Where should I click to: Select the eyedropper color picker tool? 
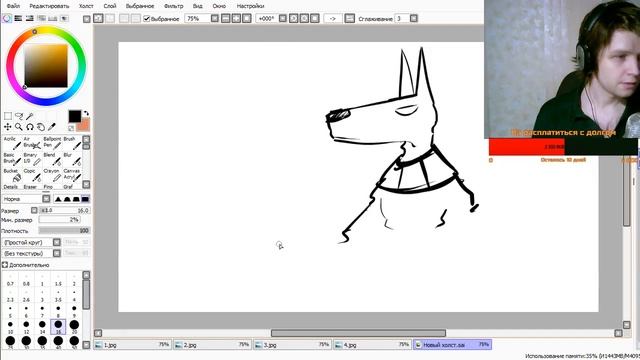click(52, 127)
